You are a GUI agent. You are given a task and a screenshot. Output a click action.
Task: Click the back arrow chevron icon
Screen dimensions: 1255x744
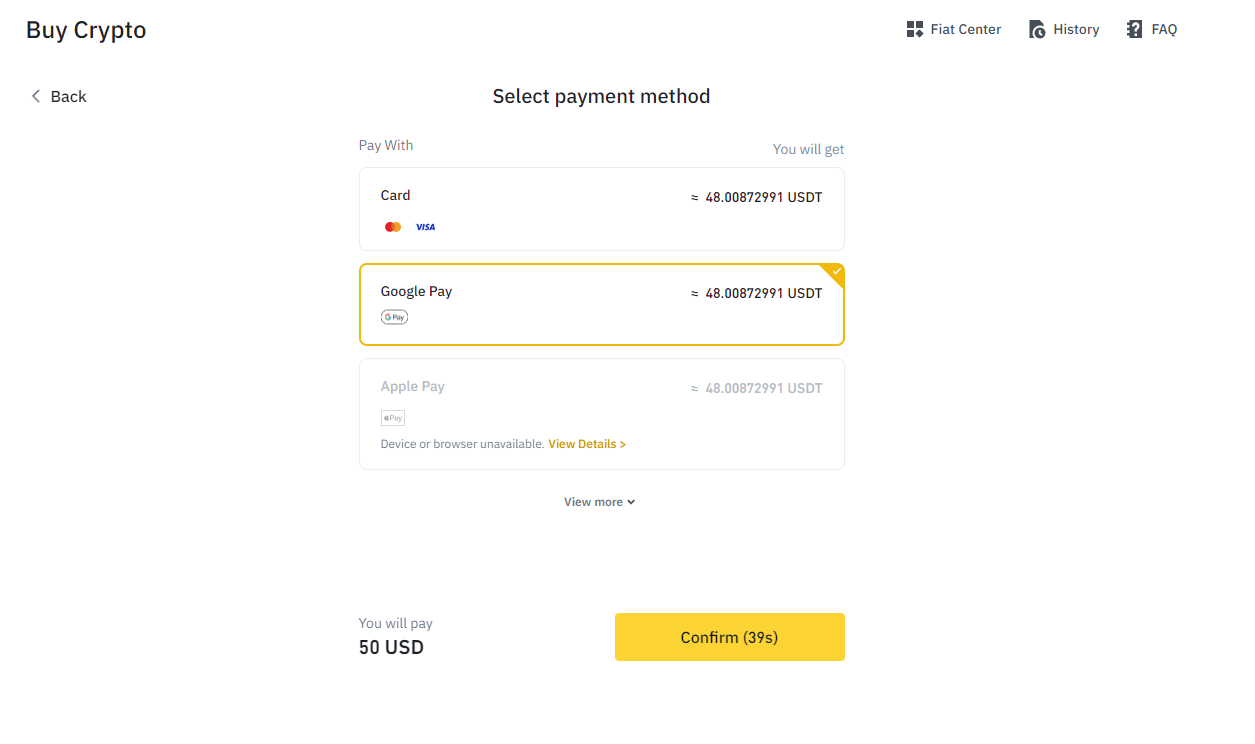tap(36, 96)
